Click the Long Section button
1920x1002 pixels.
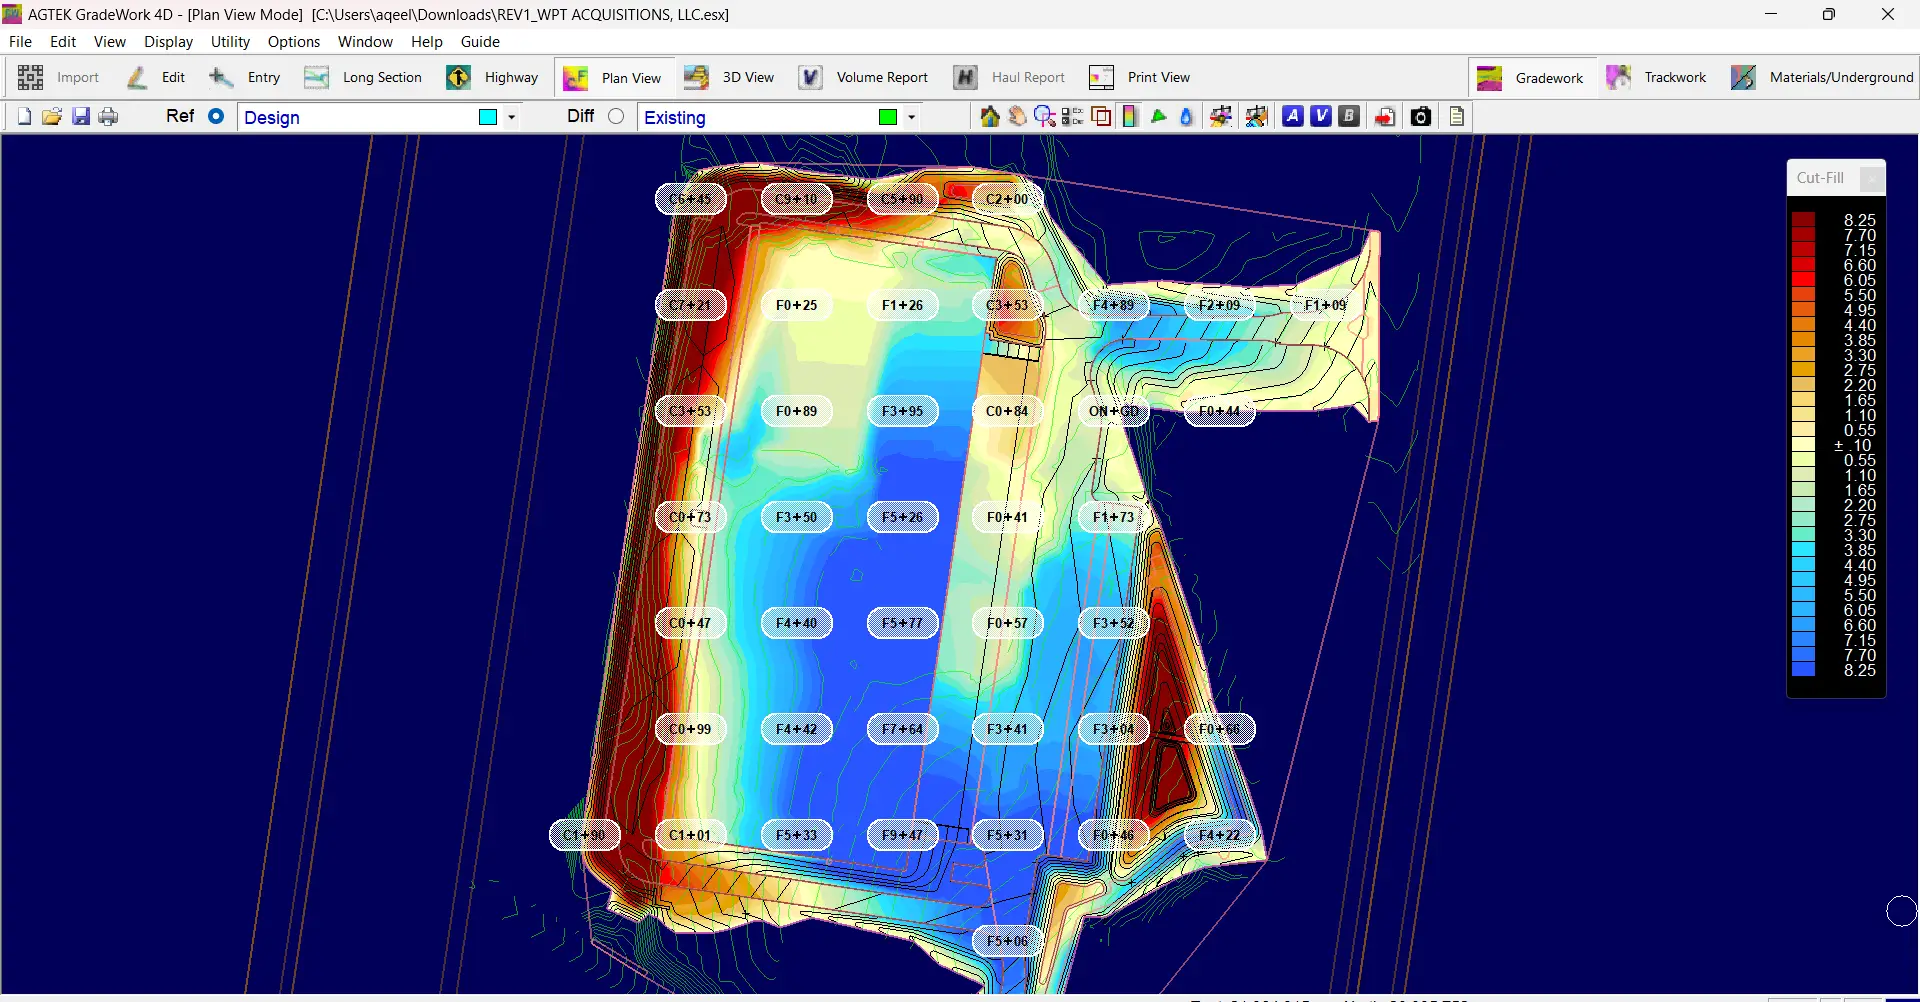363,78
